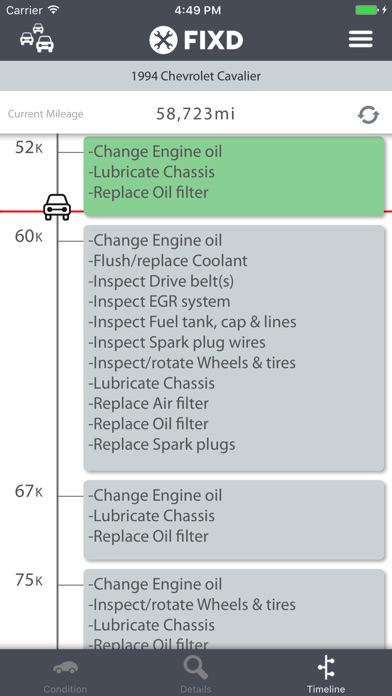Open the 75K maintenance card
Viewport: 392px width, 696px height.
pyautogui.click(x=234, y=609)
